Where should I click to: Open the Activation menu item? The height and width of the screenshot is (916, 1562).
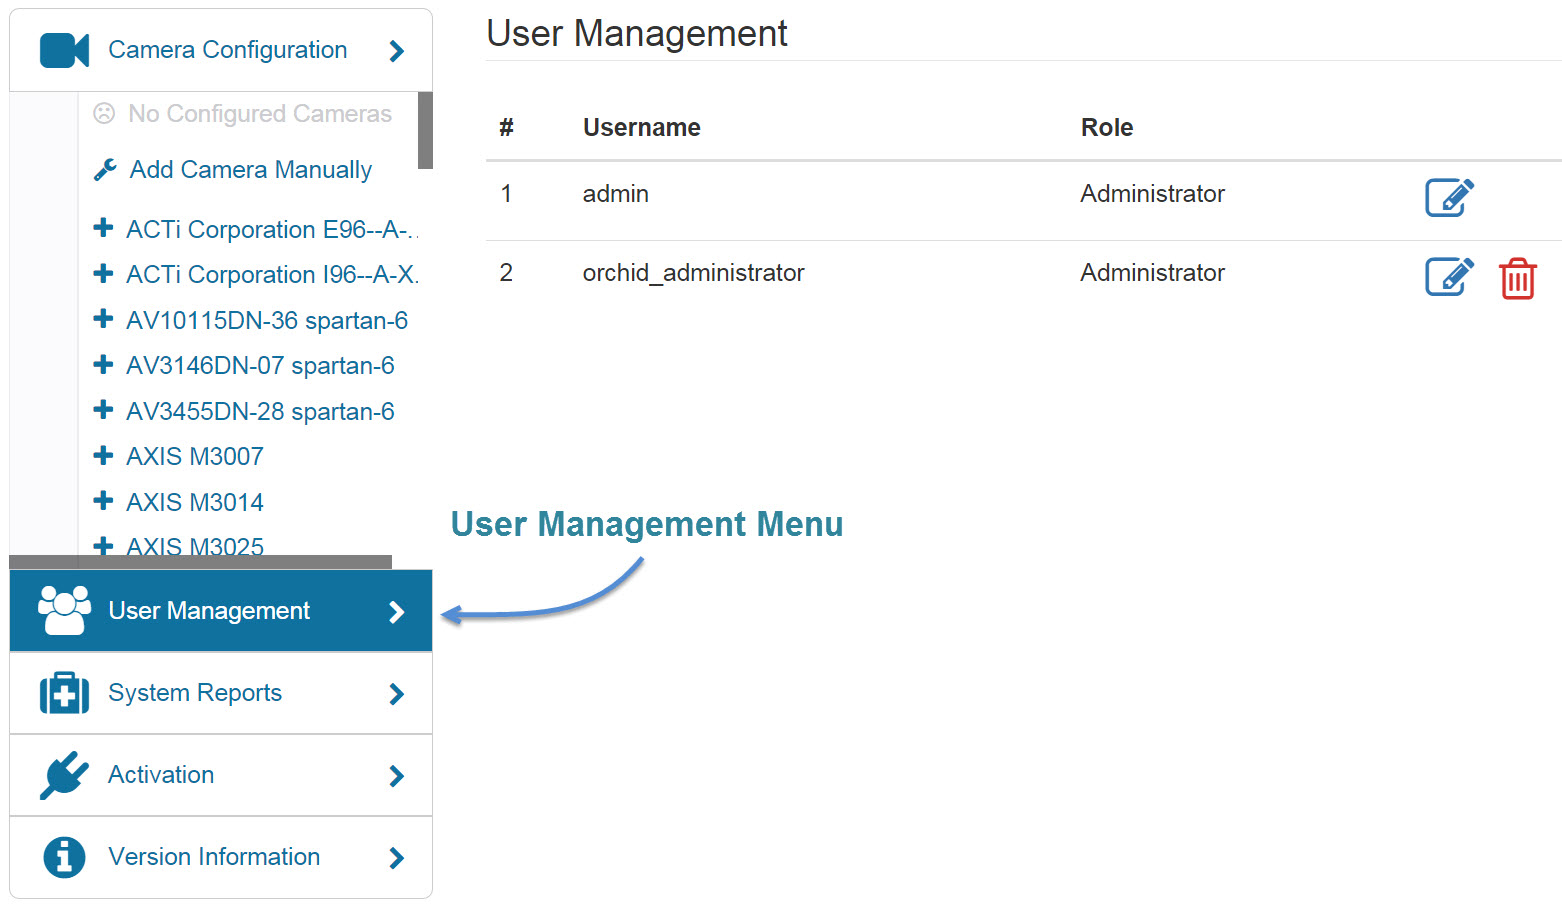(221, 775)
